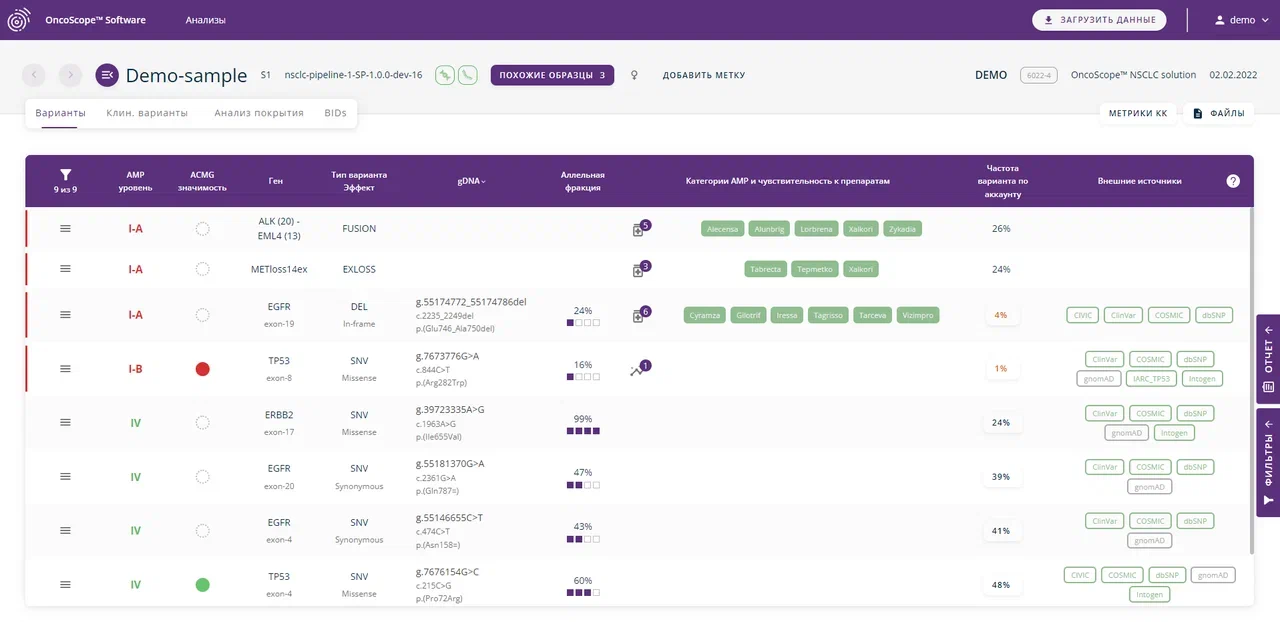
Task: Expand the Отчет side panel
Action: pos(1268,357)
